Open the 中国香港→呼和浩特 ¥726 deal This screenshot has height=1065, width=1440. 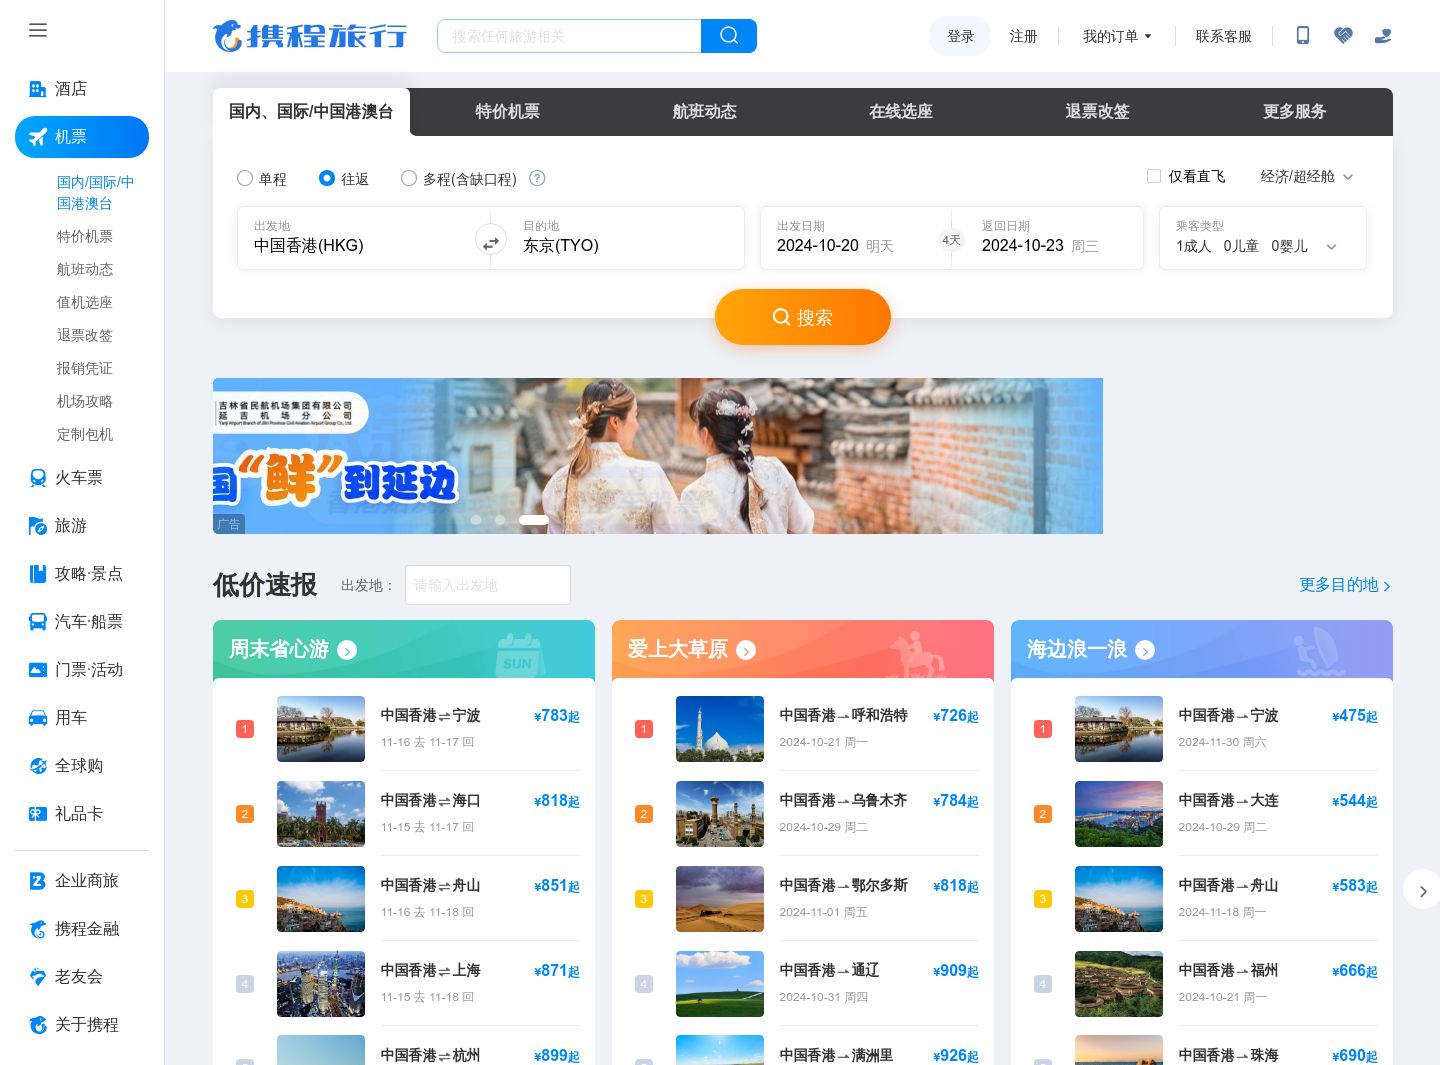pos(803,728)
